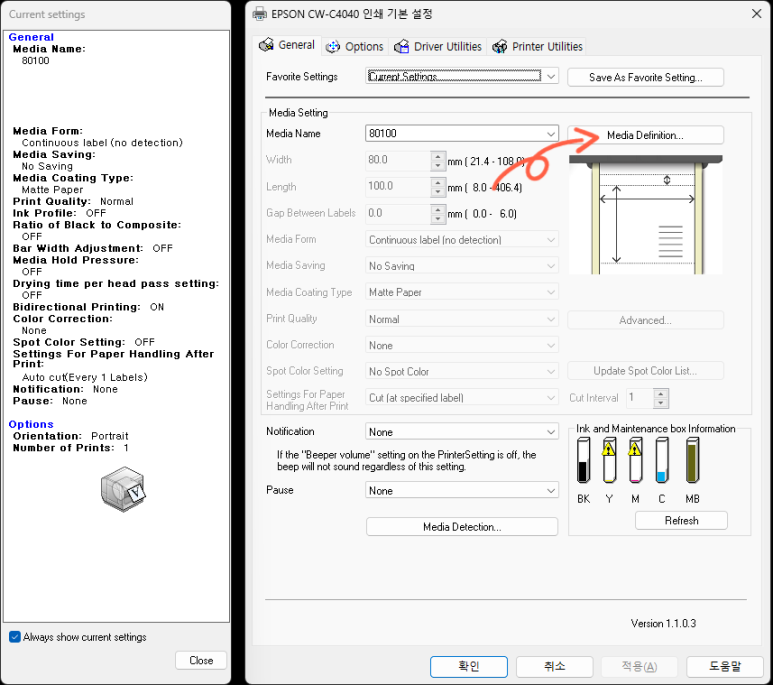
Task: Click the General tab icon
Action: coord(266,44)
